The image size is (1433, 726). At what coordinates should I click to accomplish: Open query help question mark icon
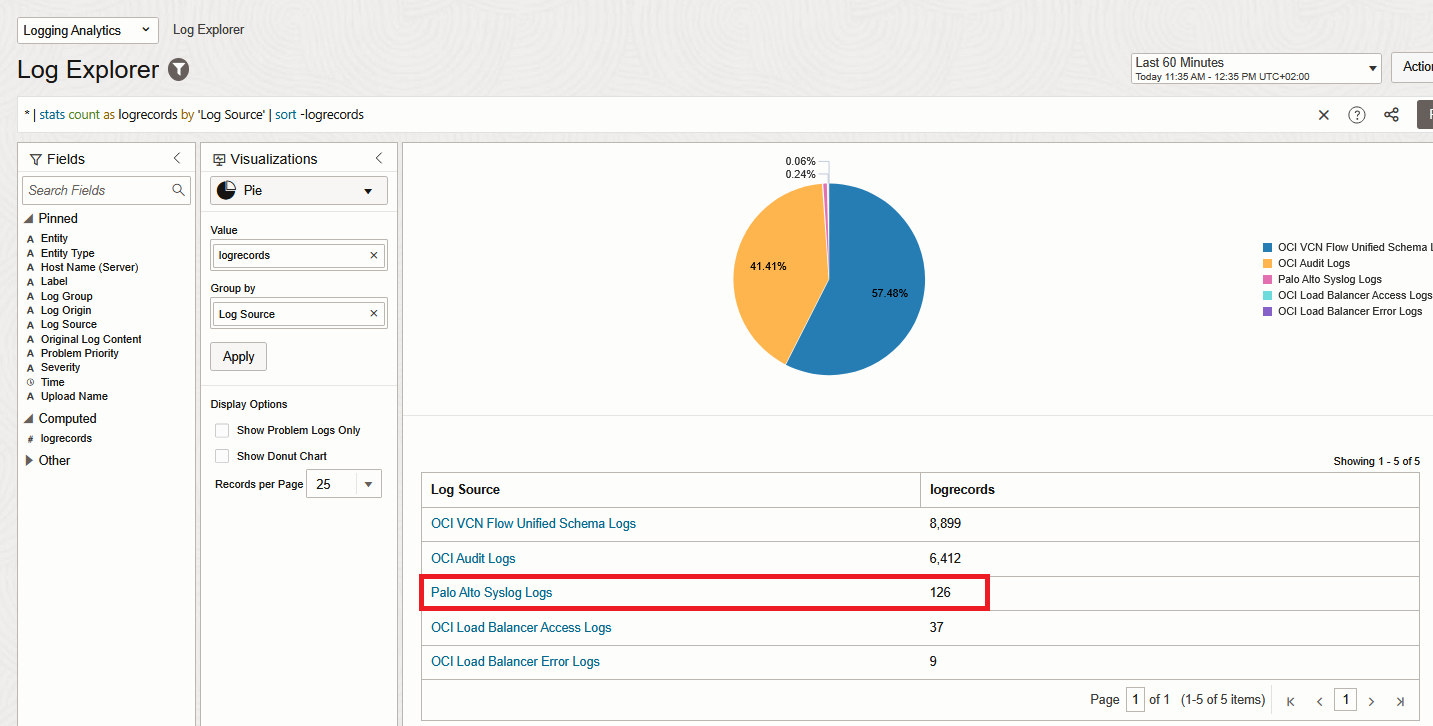1357,115
